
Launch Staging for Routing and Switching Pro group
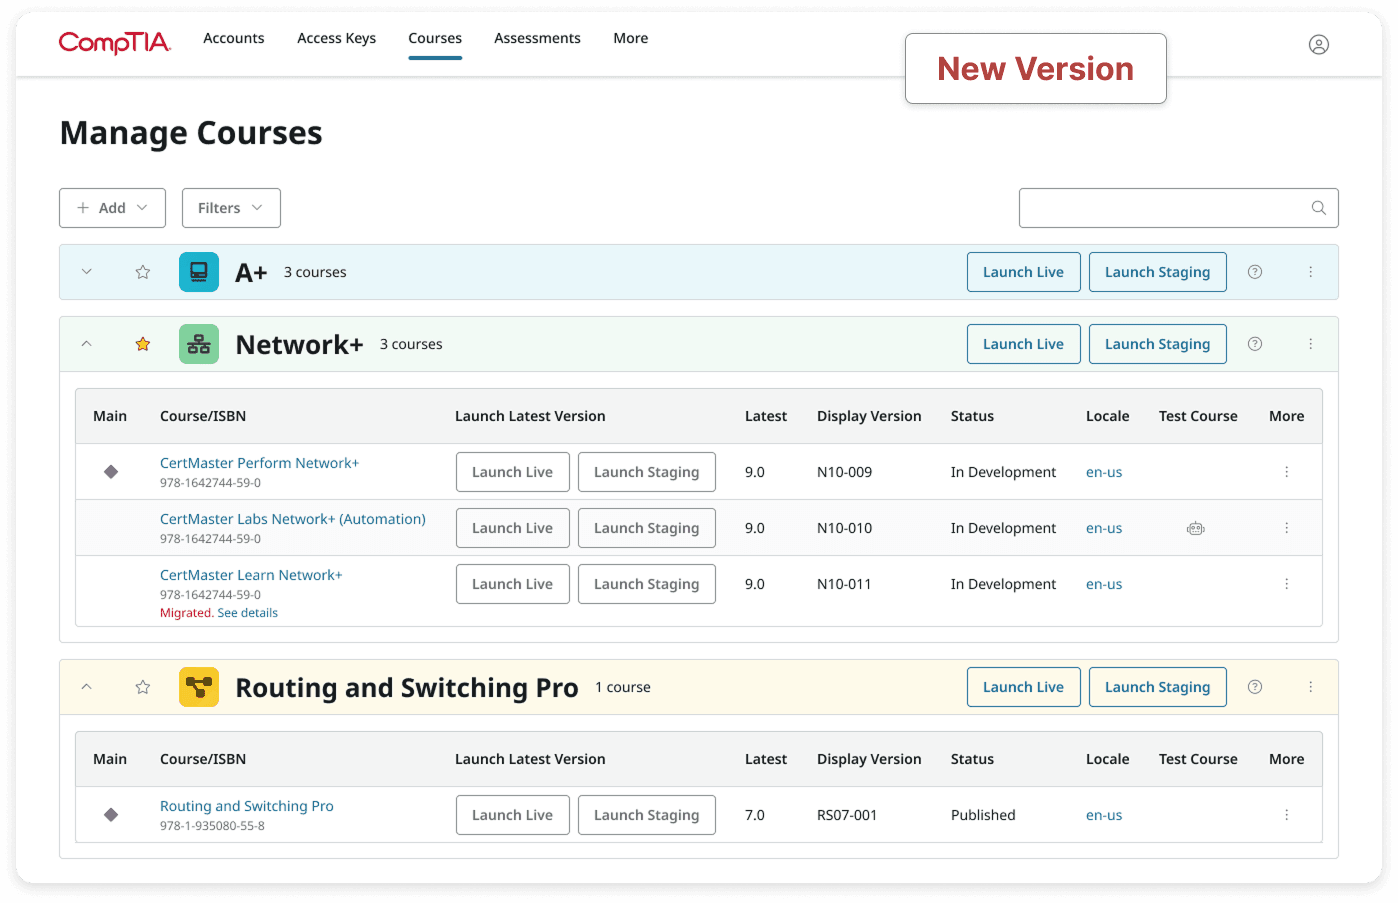tap(1158, 687)
